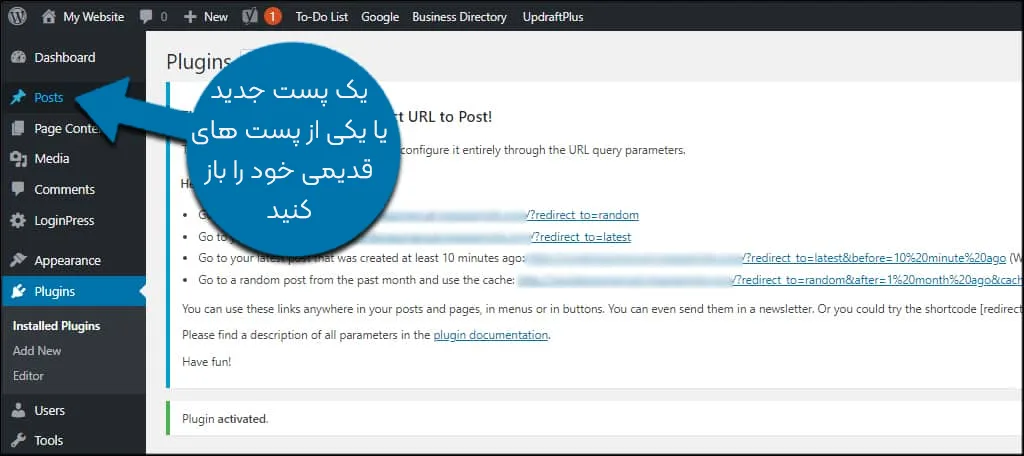Click the Page Content pages icon

[x=18, y=129]
